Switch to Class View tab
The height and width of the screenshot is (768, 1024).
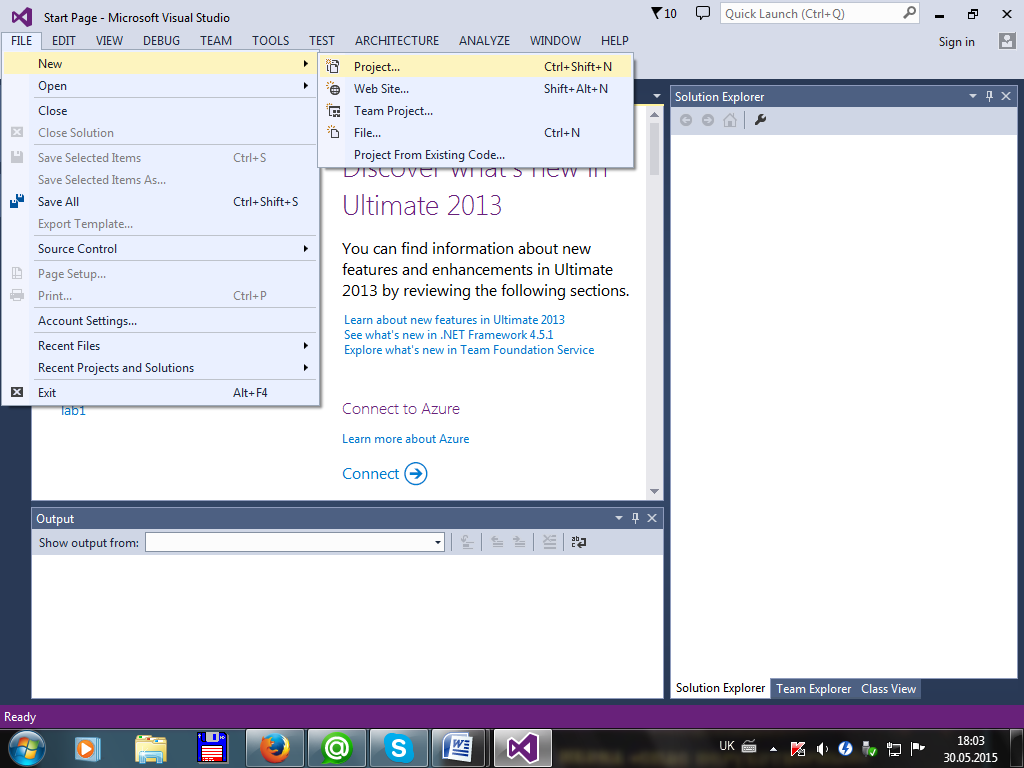click(888, 688)
